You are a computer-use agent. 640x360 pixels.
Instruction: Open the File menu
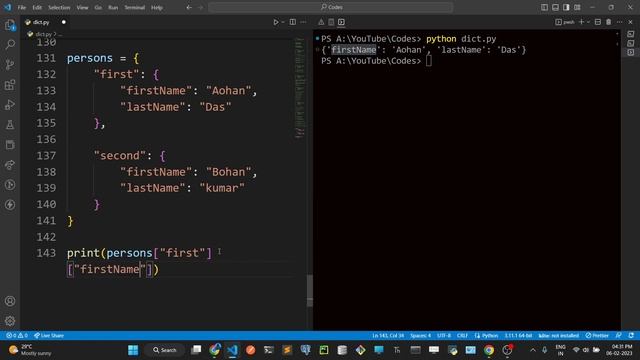pyautogui.click(x=22, y=7)
